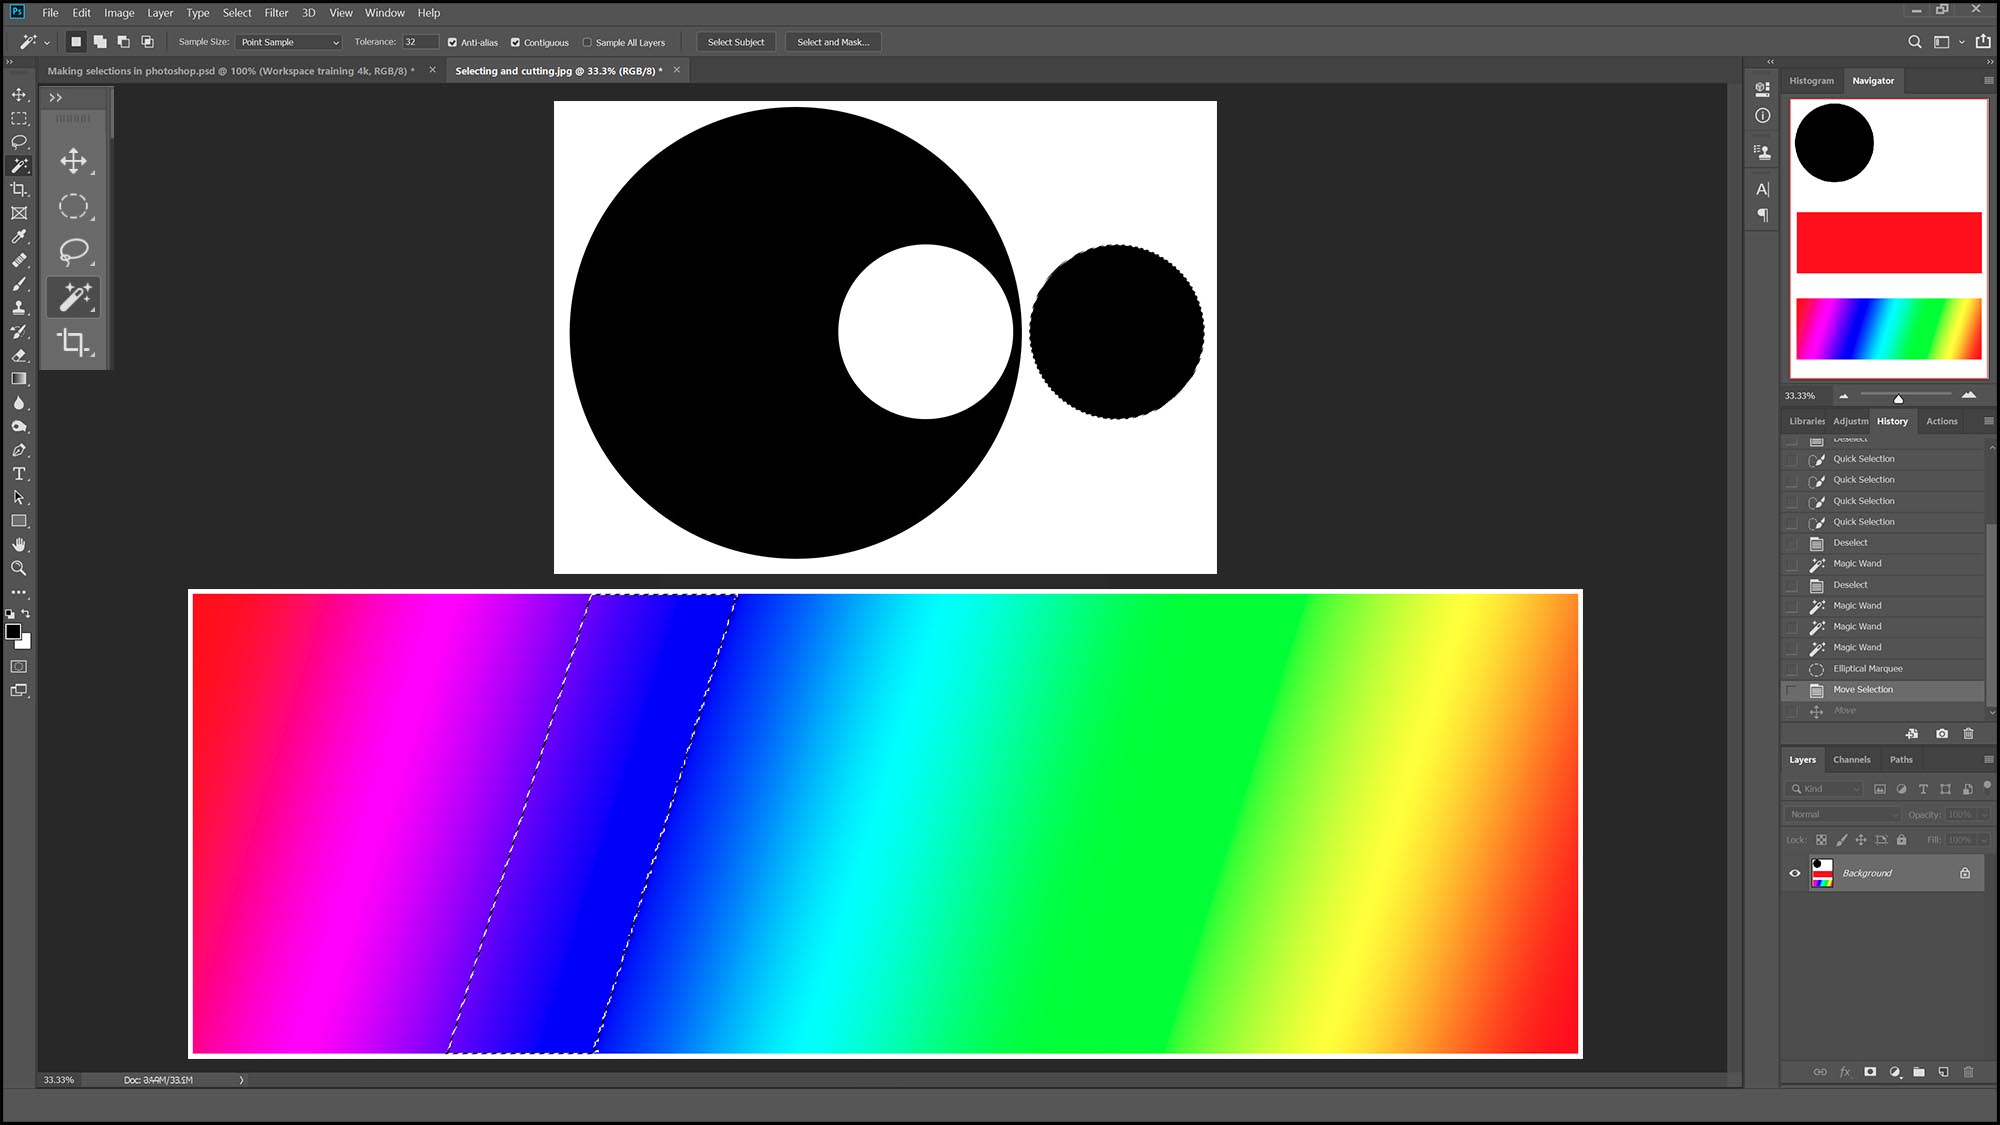Disable the Anti-alias checkbox
Image resolution: width=2000 pixels, height=1125 pixels.
(x=450, y=42)
